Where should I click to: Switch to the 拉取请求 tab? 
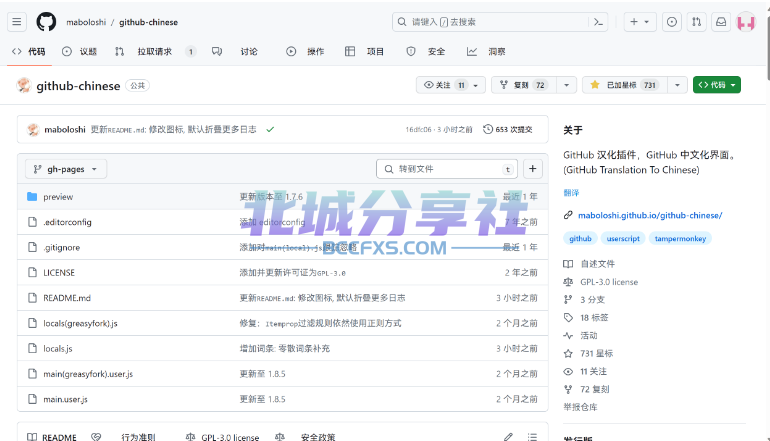155,52
